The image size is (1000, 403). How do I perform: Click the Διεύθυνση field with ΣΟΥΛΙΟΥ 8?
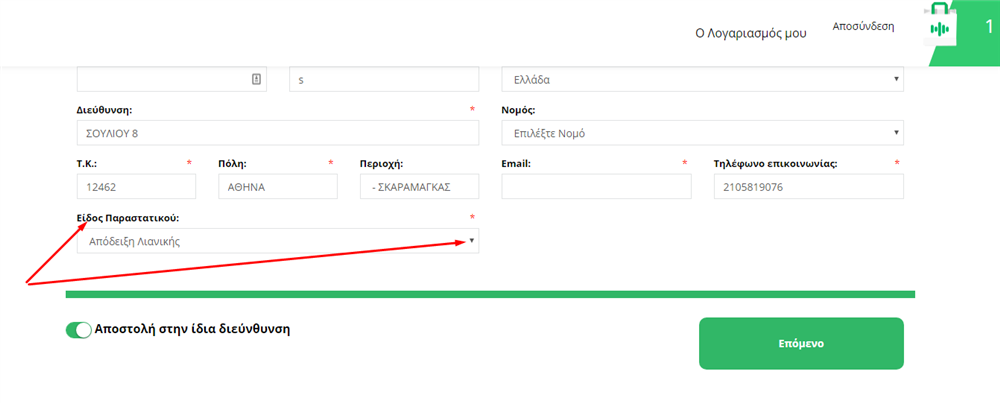pyautogui.click(x=277, y=133)
